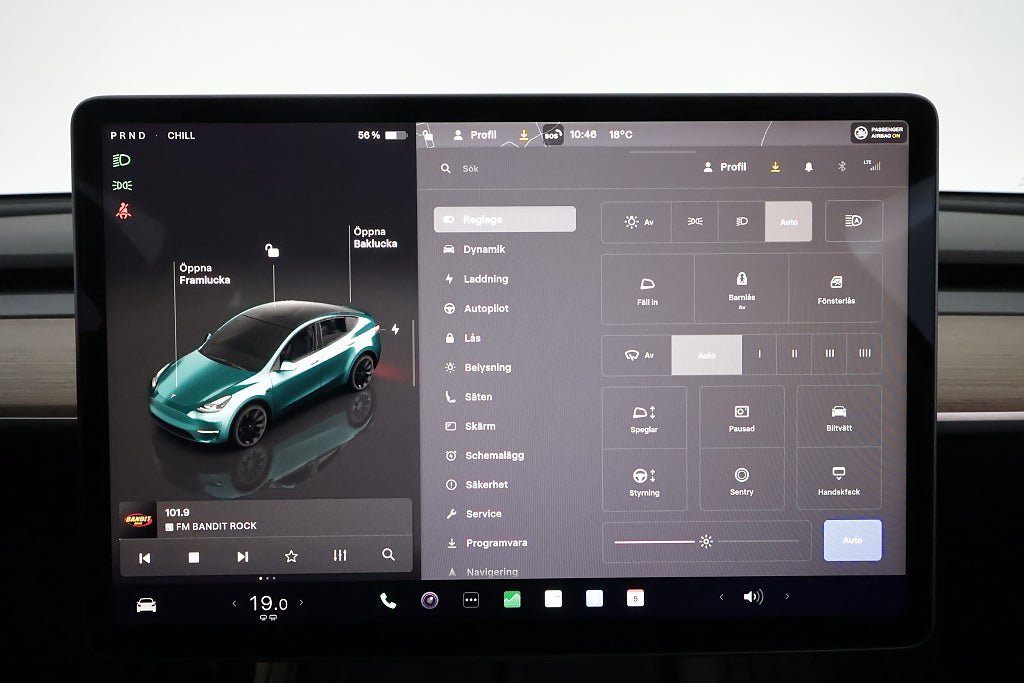
Task: Turn wipers Av (off)
Action: click(x=637, y=355)
